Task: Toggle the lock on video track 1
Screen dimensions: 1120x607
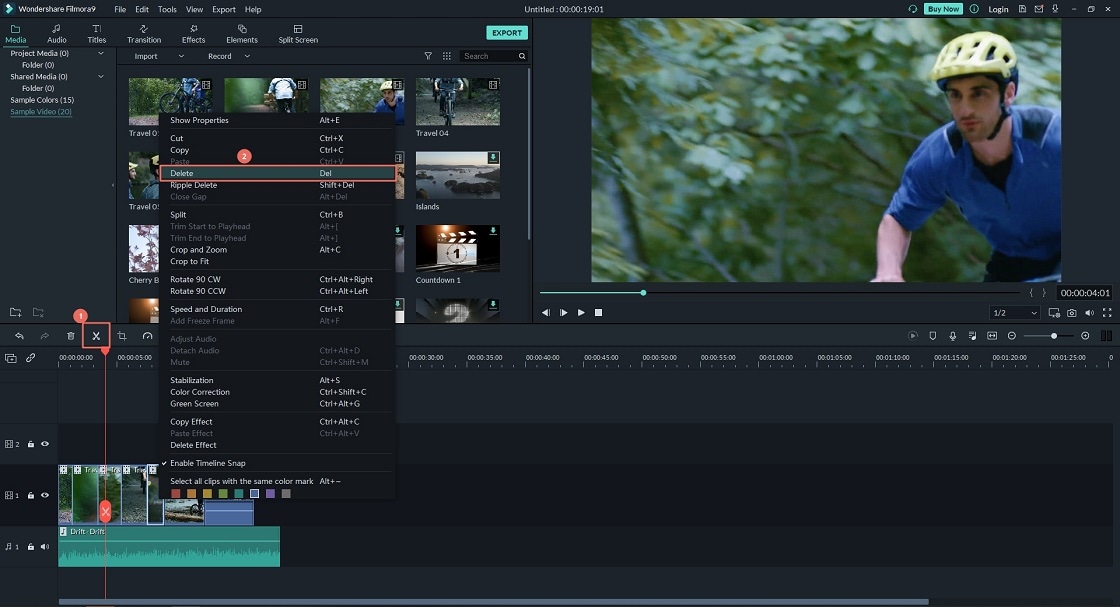Action: (x=31, y=495)
